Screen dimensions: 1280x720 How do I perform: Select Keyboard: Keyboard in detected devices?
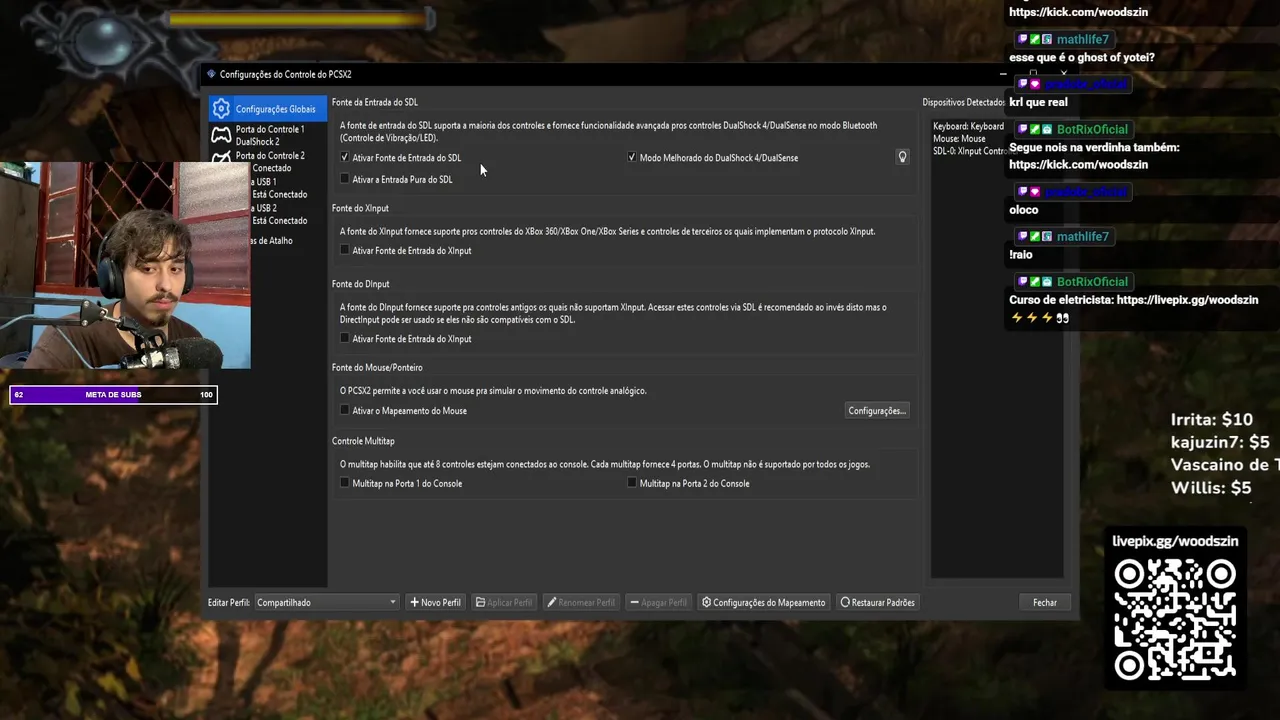coord(968,126)
